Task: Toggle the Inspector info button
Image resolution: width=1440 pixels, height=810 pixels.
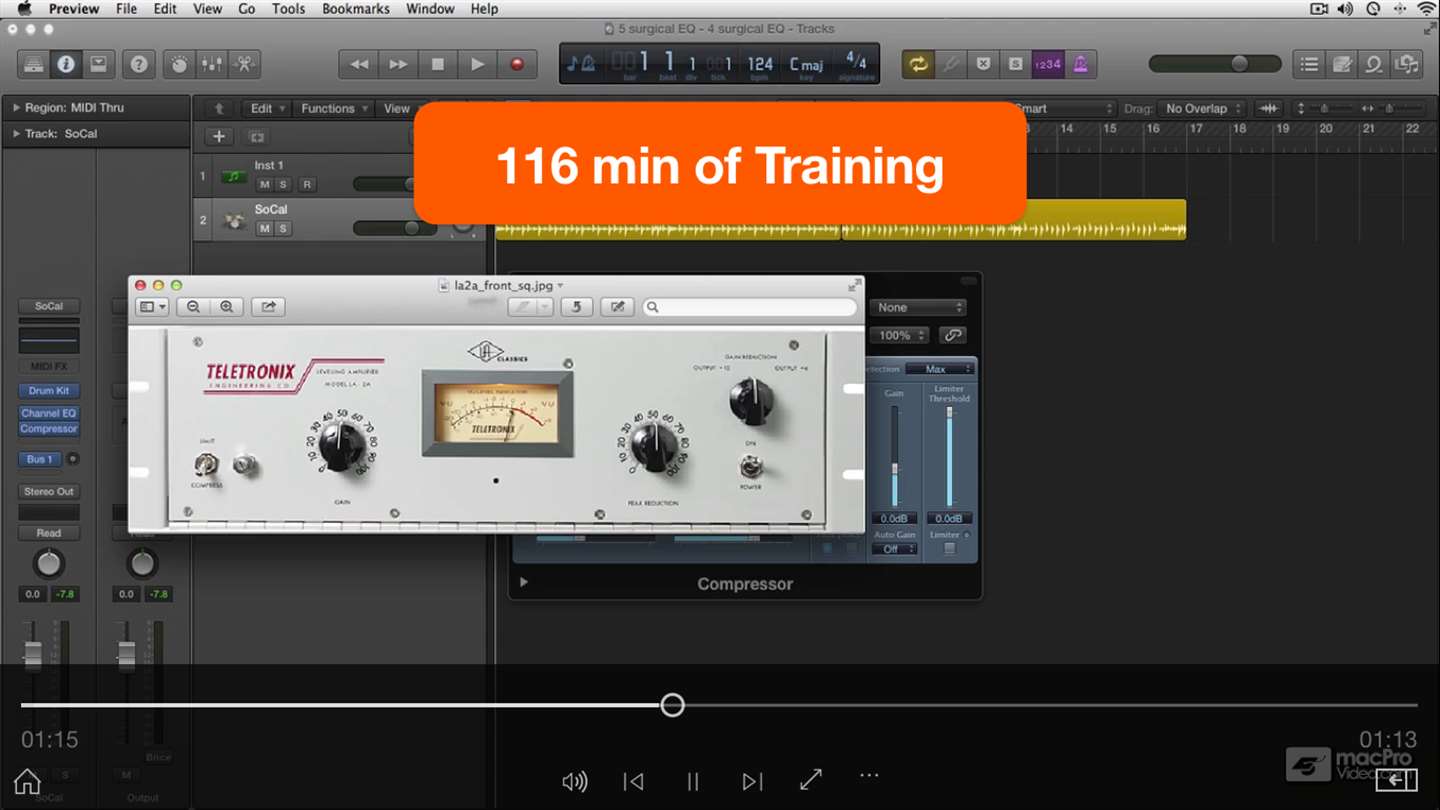Action: (x=66, y=64)
